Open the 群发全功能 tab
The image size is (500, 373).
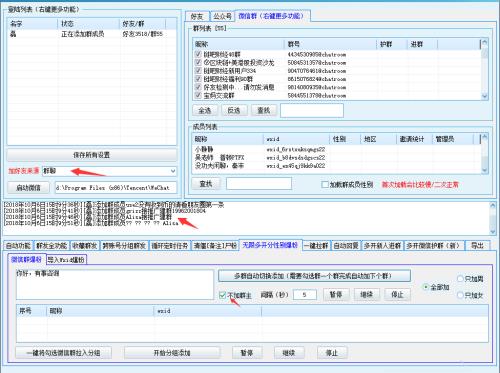(52, 246)
